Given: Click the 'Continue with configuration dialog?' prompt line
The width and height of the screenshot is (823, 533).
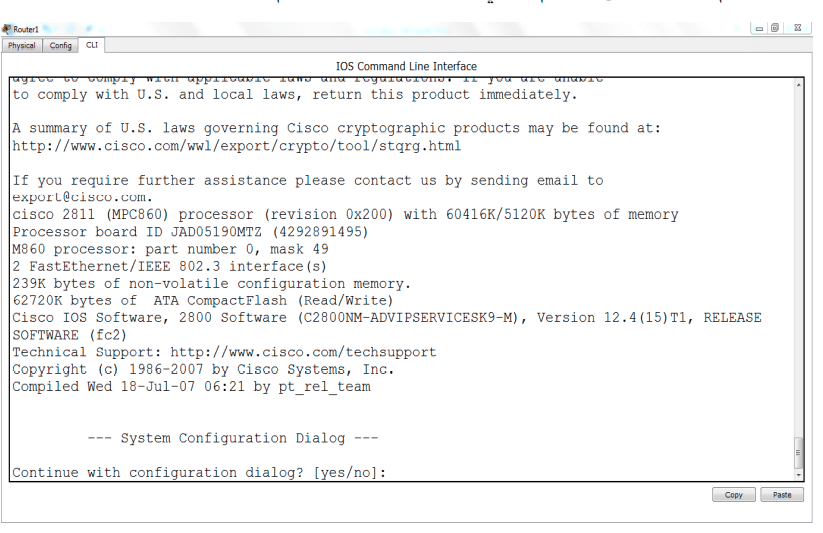Looking at the screenshot, I should (x=199, y=473).
